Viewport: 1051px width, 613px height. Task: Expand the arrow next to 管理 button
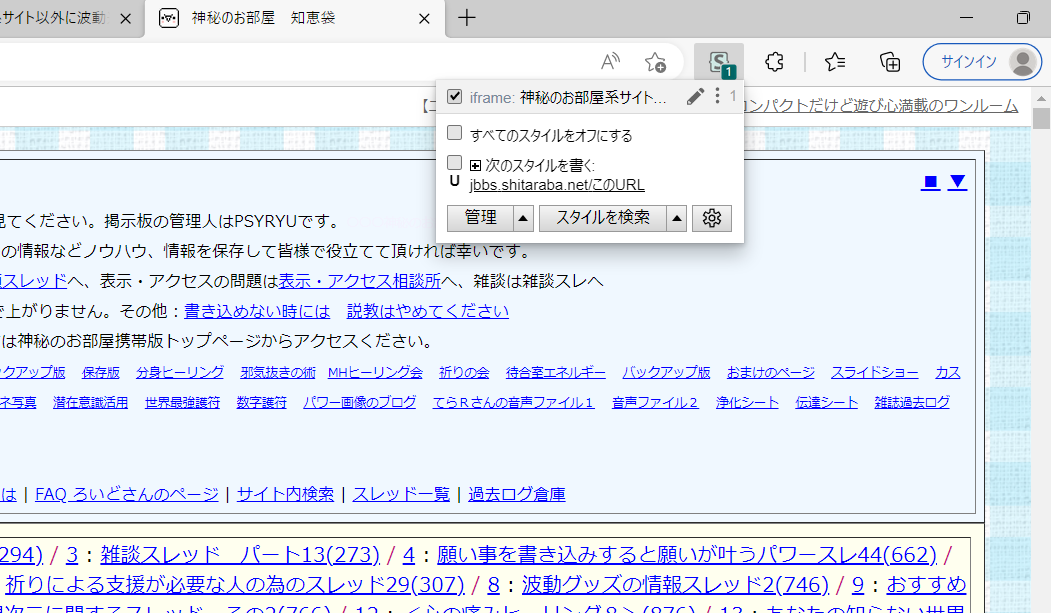click(x=523, y=218)
